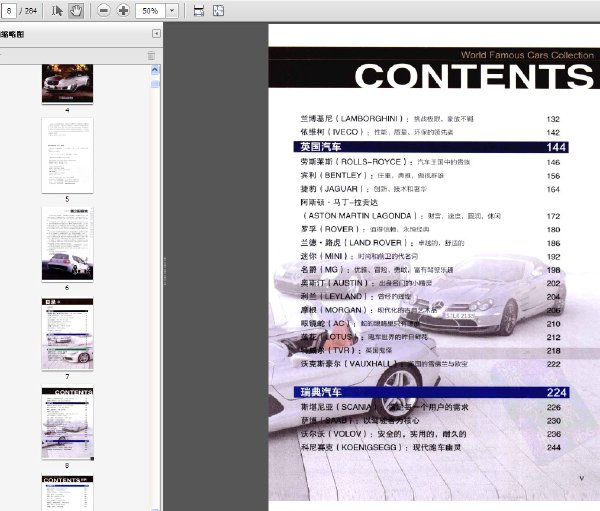Click the MG contents entry
This screenshot has height=511, width=600.
[377, 270]
